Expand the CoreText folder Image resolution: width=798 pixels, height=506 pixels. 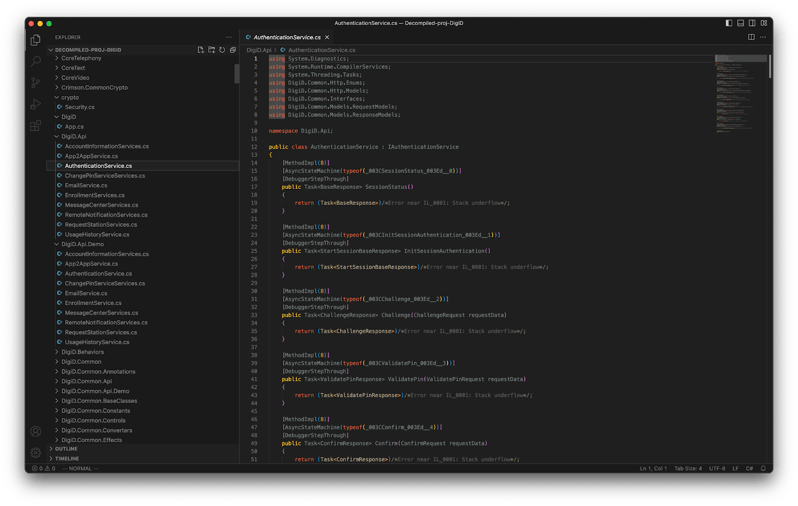(x=73, y=68)
